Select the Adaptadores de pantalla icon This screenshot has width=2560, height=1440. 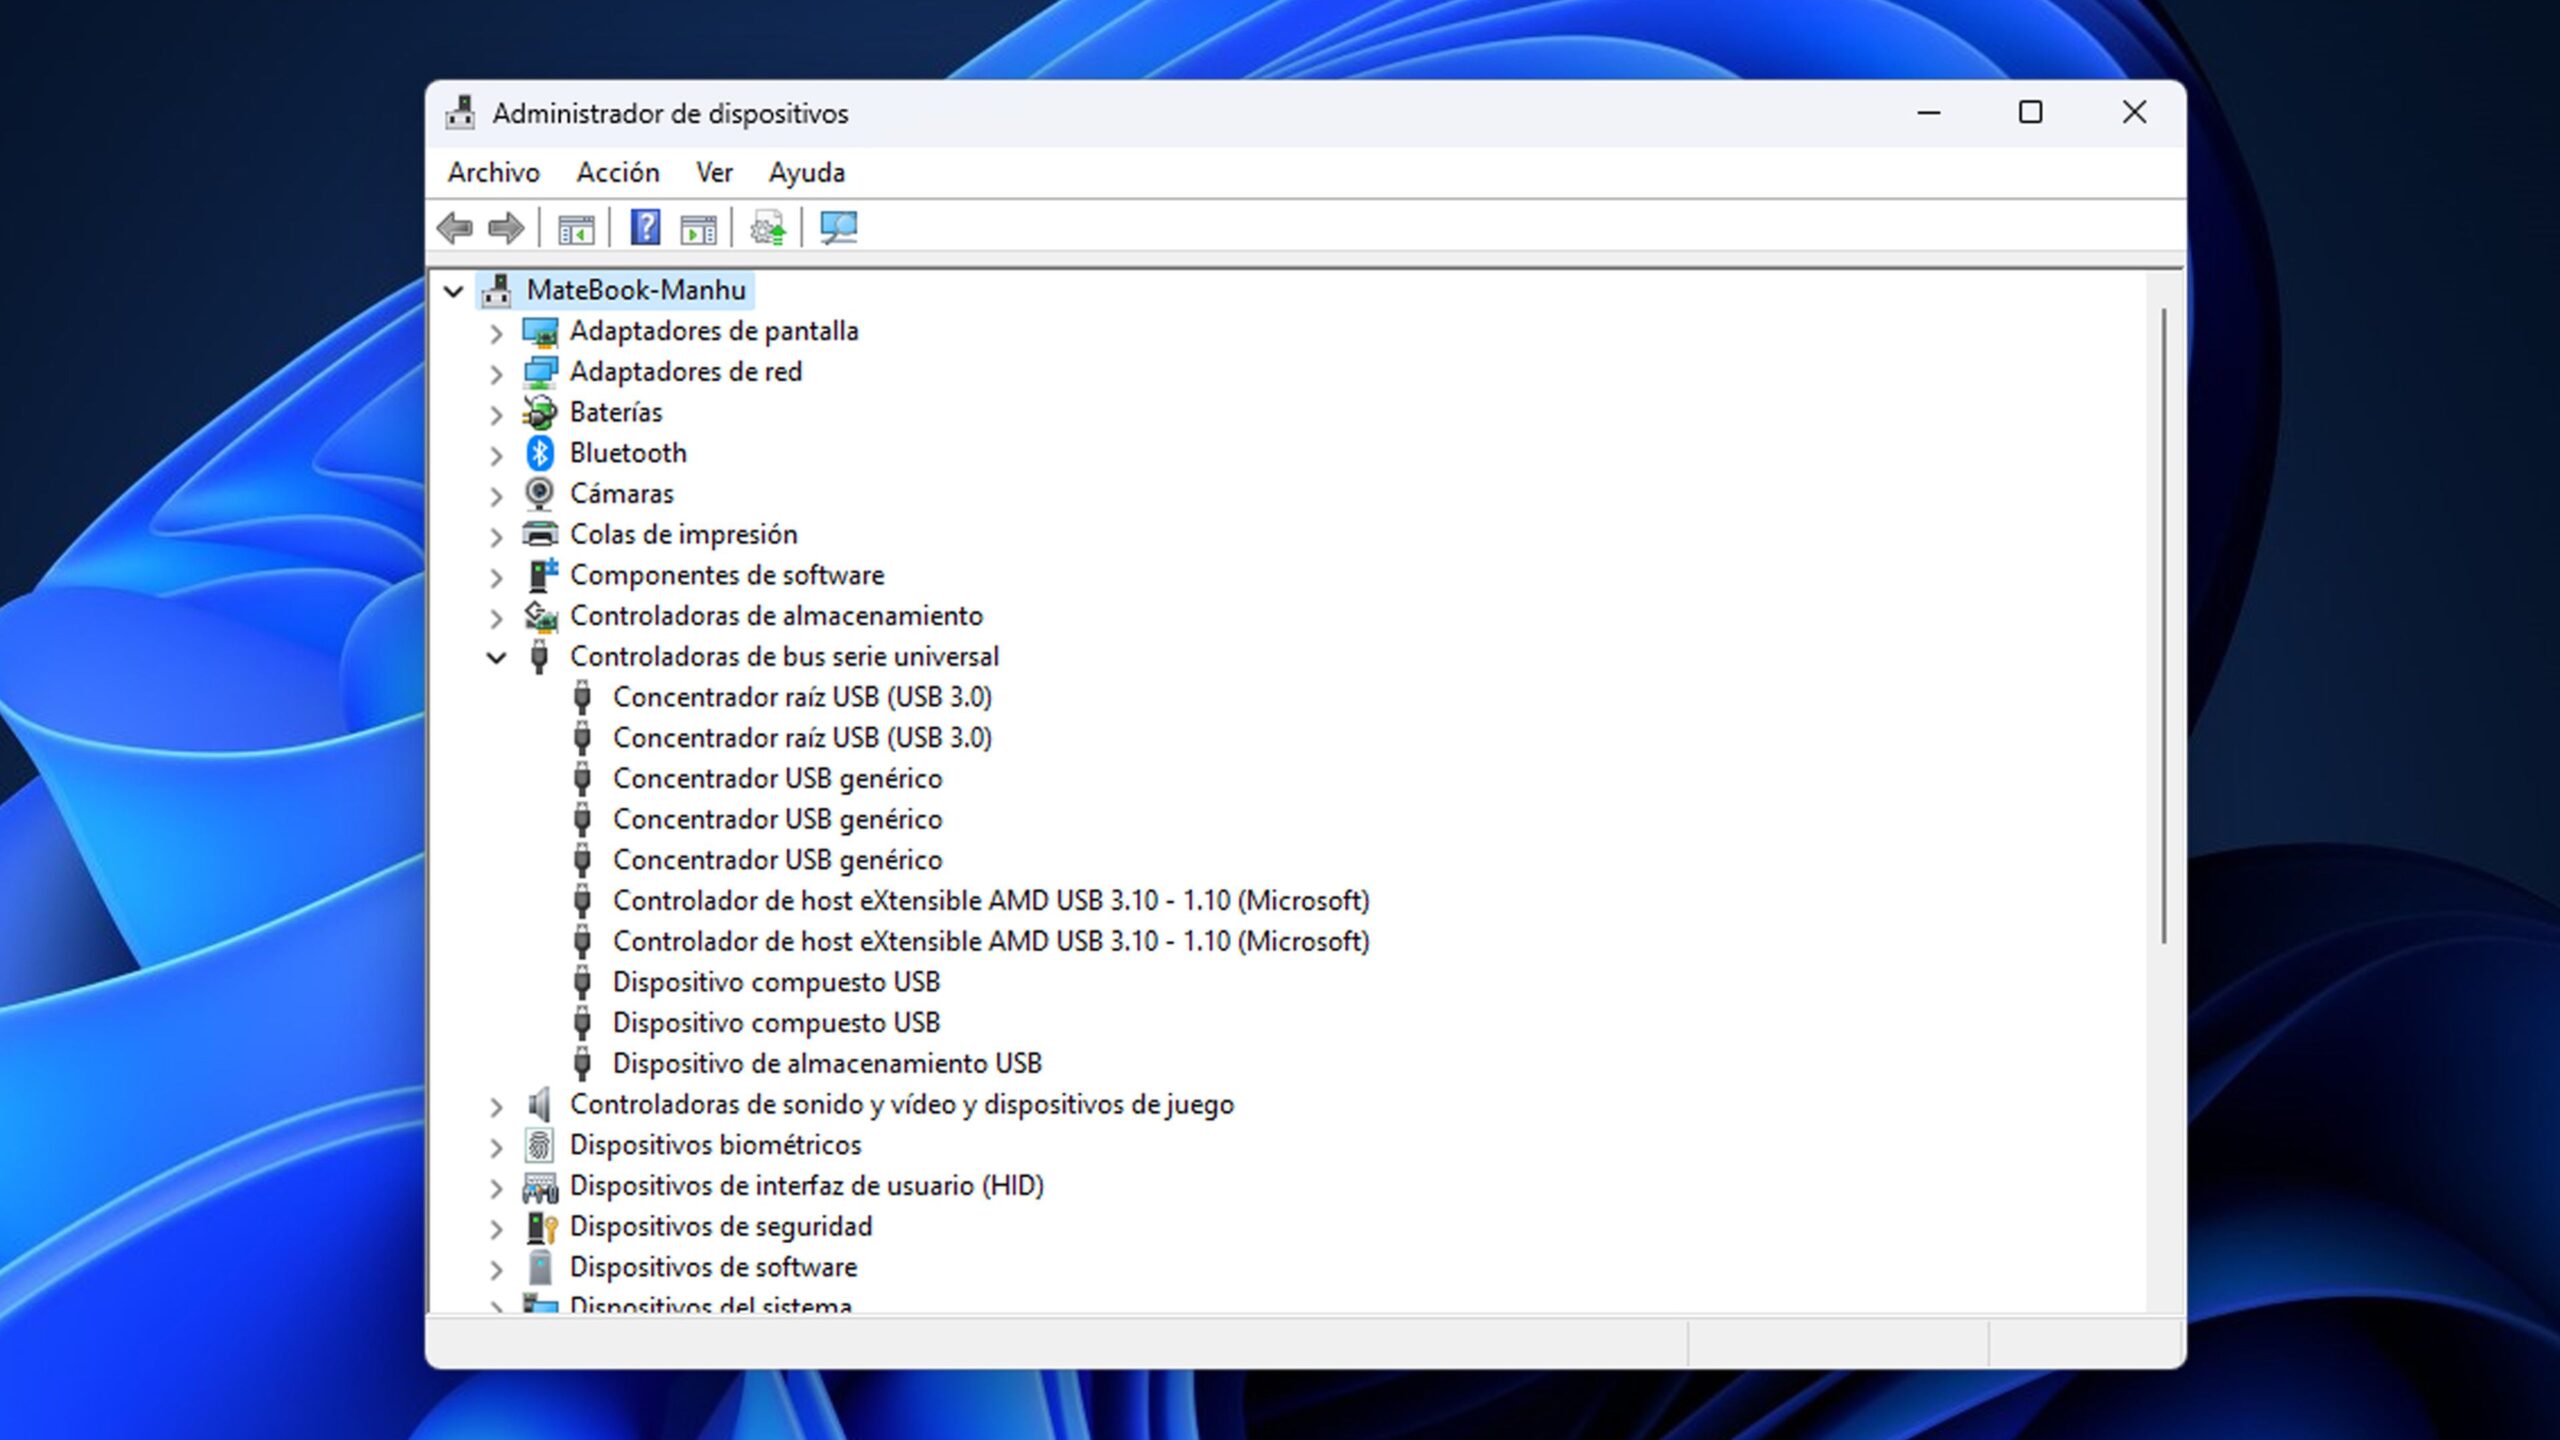coord(540,331)
